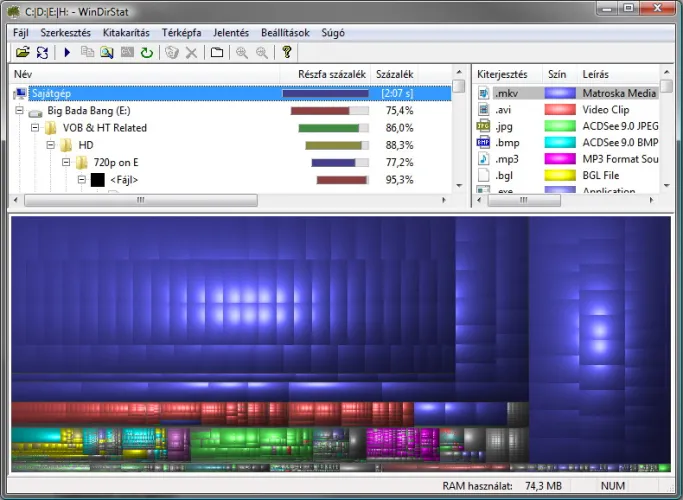Sort by the Százalék column header
Image resolution: width=683 pixels, height=500 pixels.
394,75
